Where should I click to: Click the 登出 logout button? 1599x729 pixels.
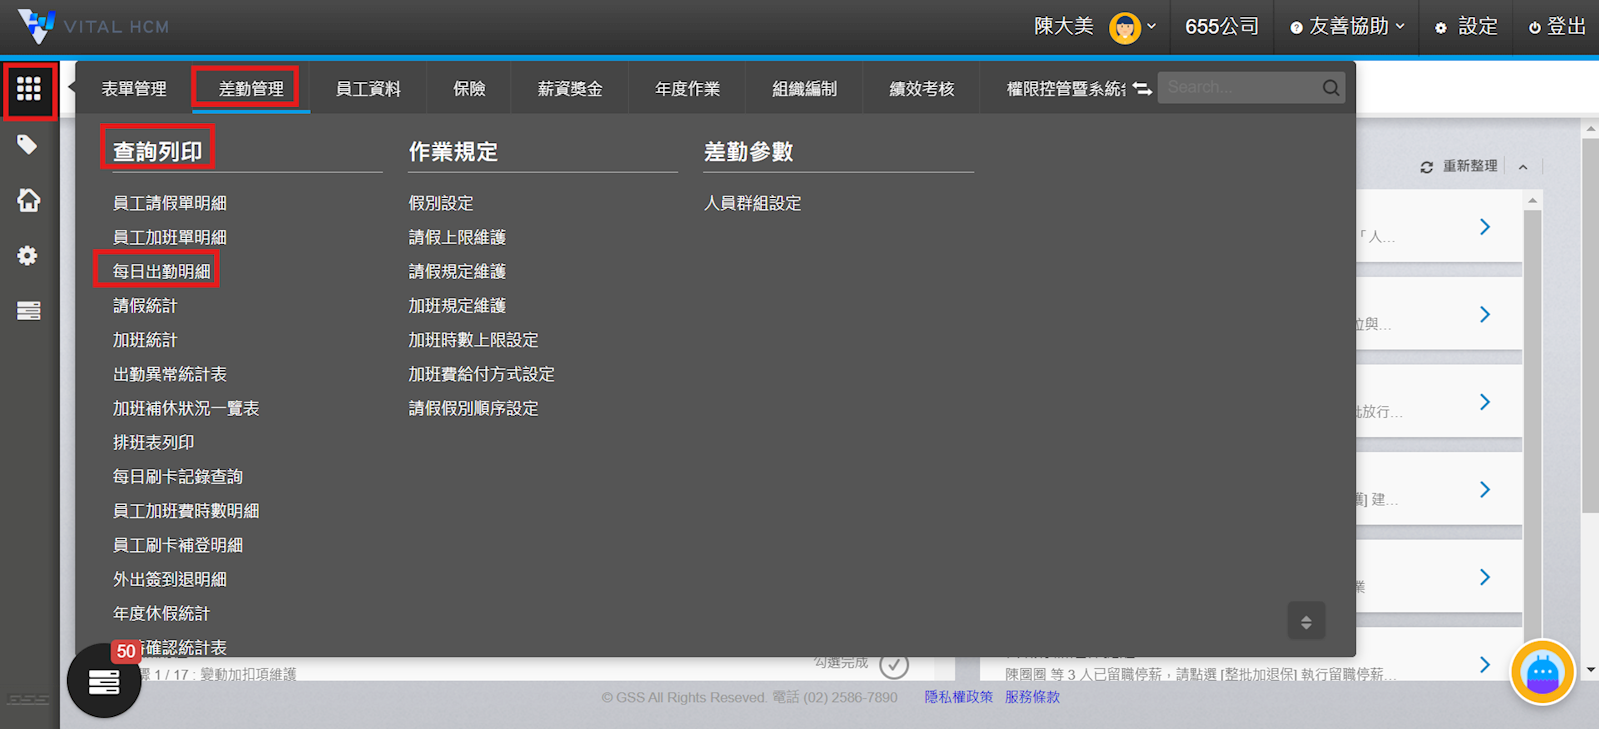[1557, 27]
